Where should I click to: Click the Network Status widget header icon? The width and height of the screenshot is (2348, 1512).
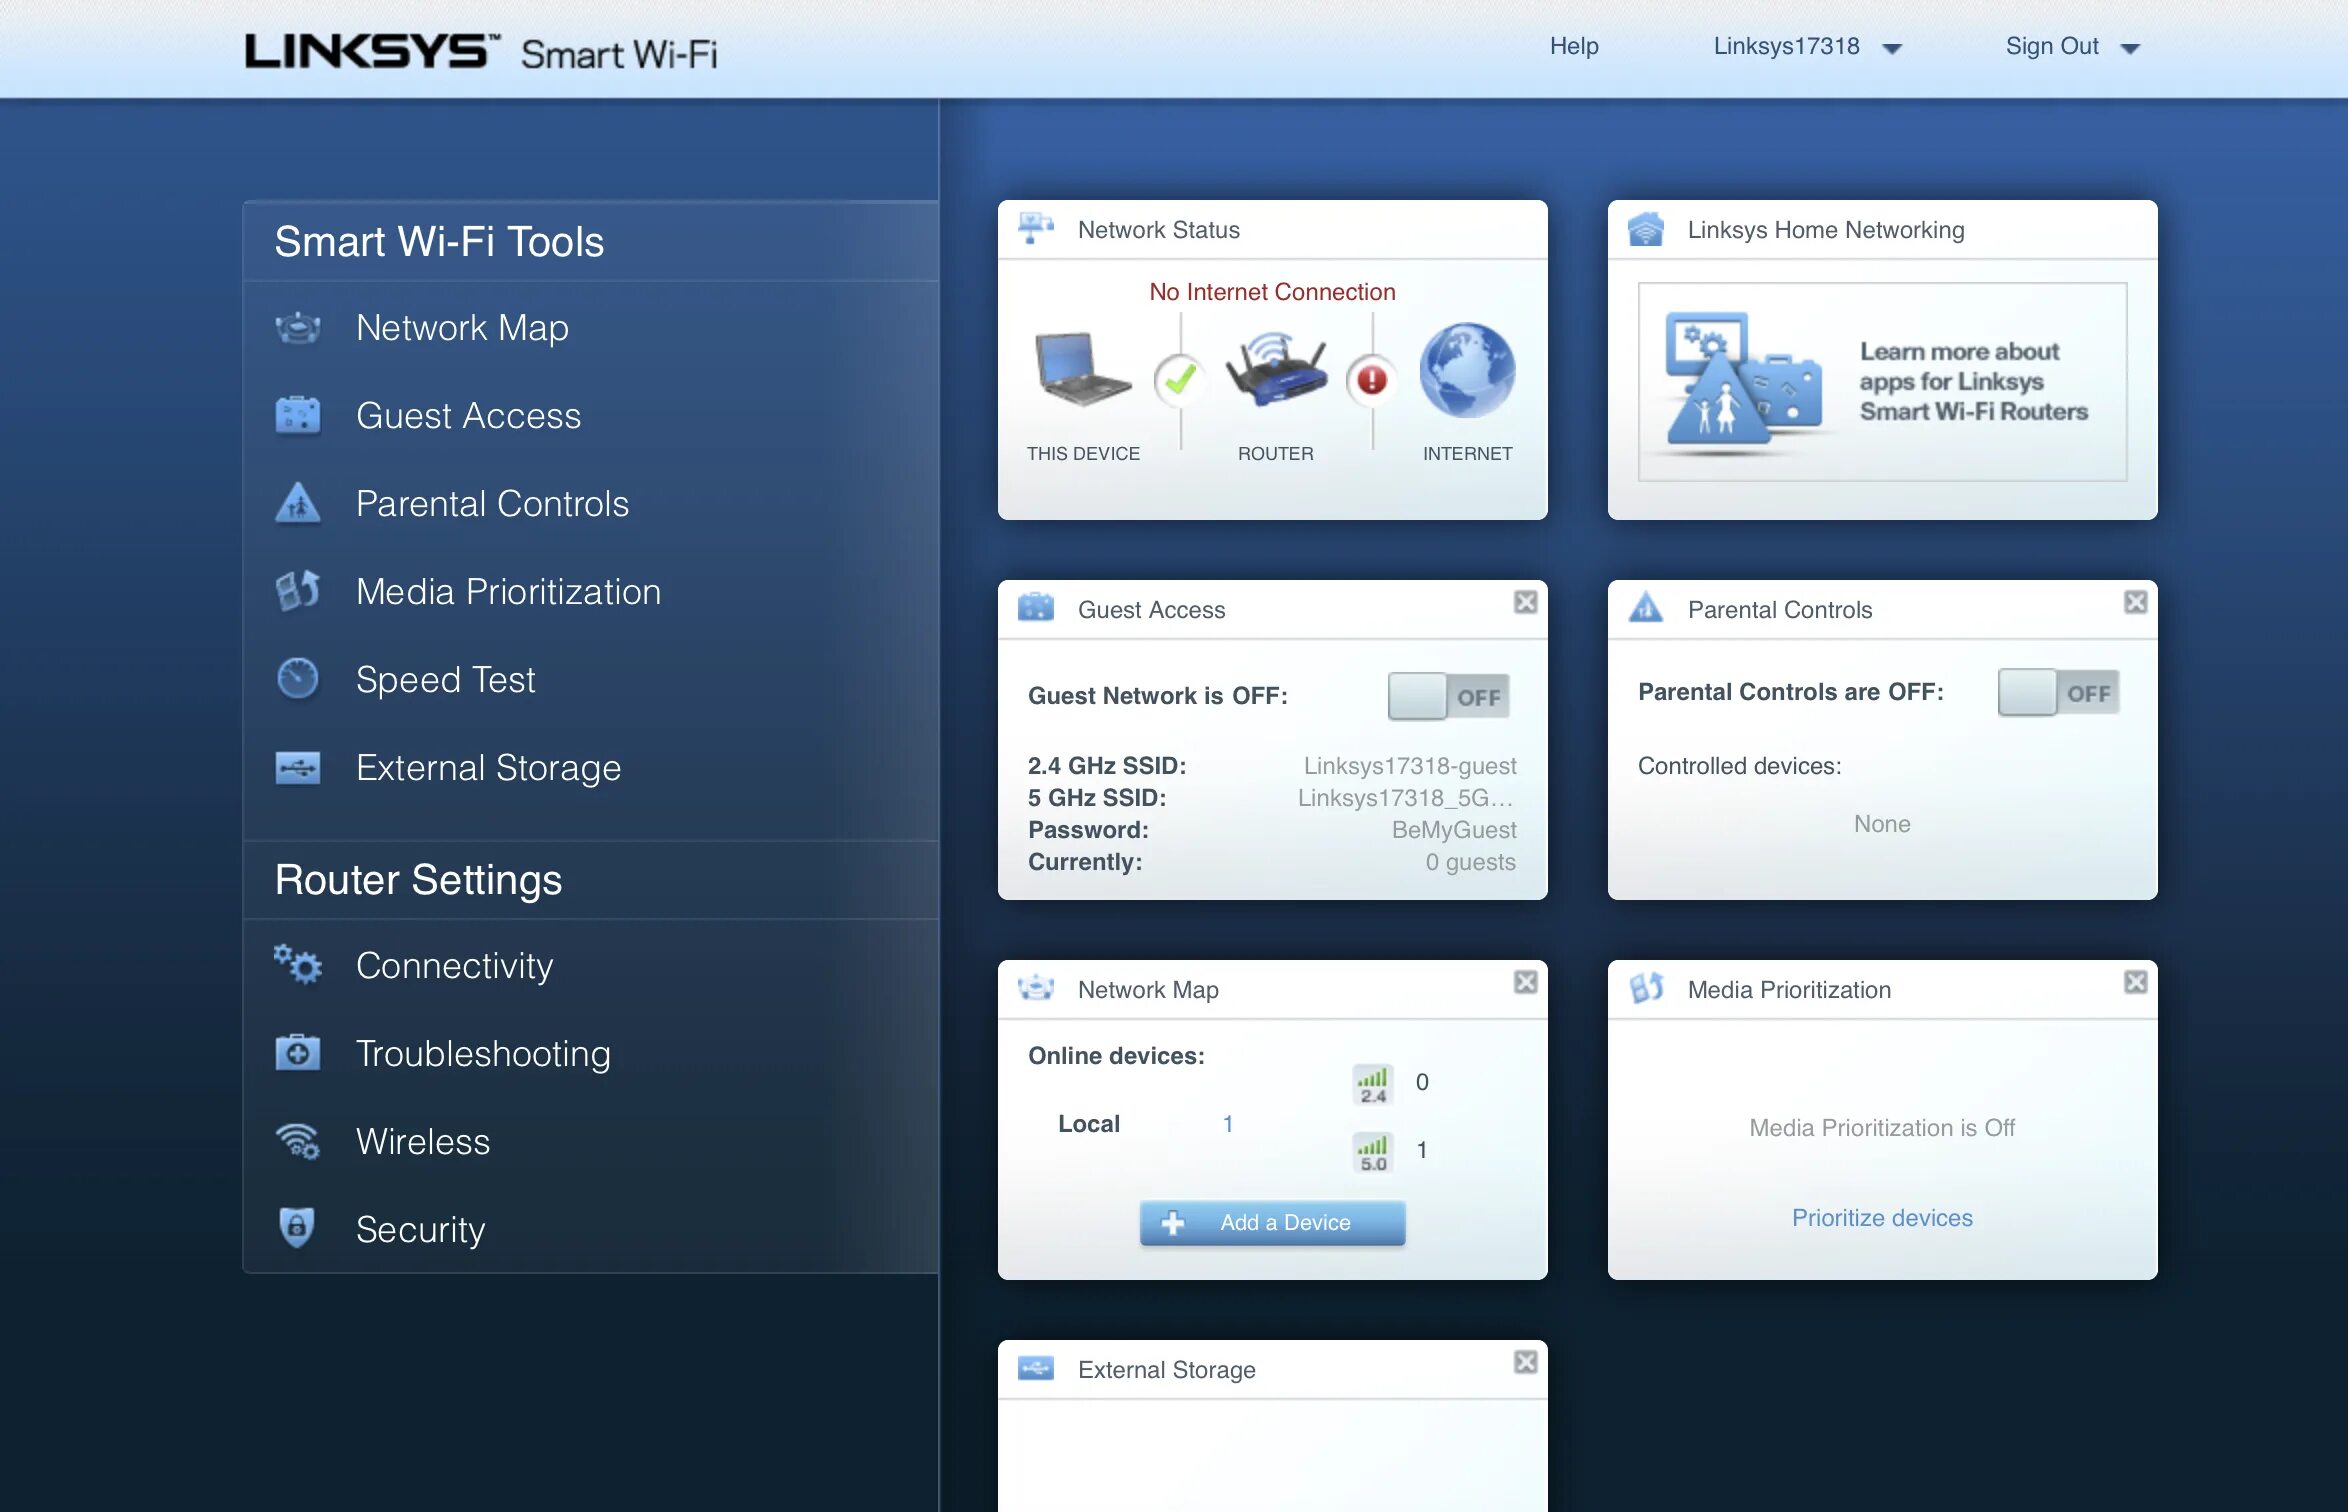tap(1036, 229)
